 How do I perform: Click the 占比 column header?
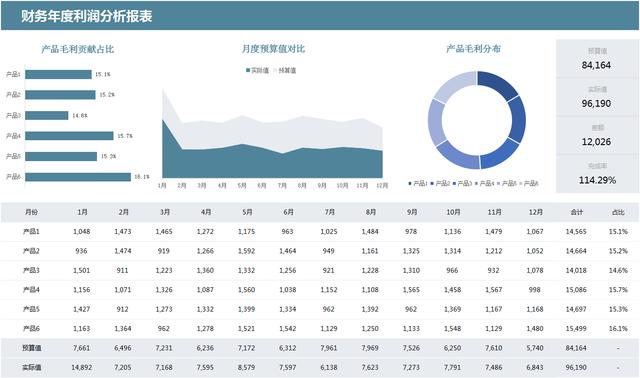coord(618,212)
